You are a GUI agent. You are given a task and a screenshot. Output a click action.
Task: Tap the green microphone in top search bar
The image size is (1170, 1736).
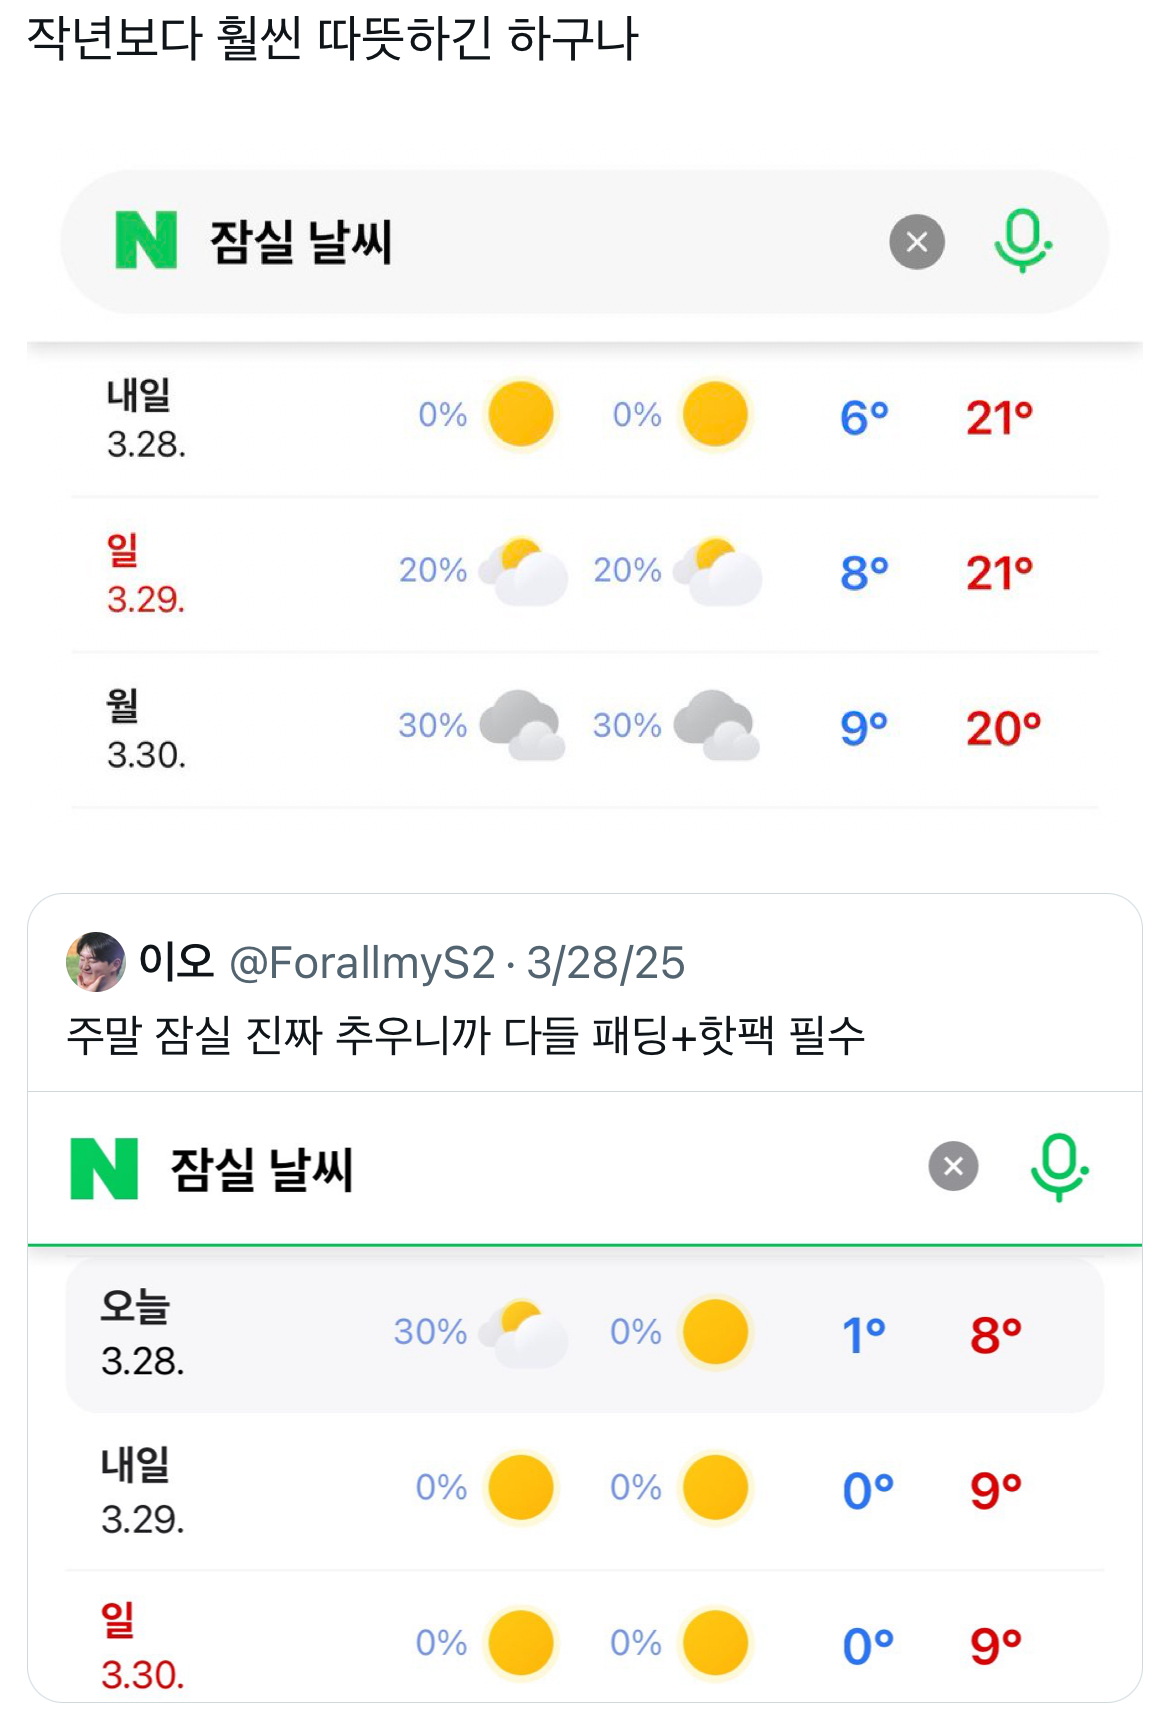tap(1022, 241)
